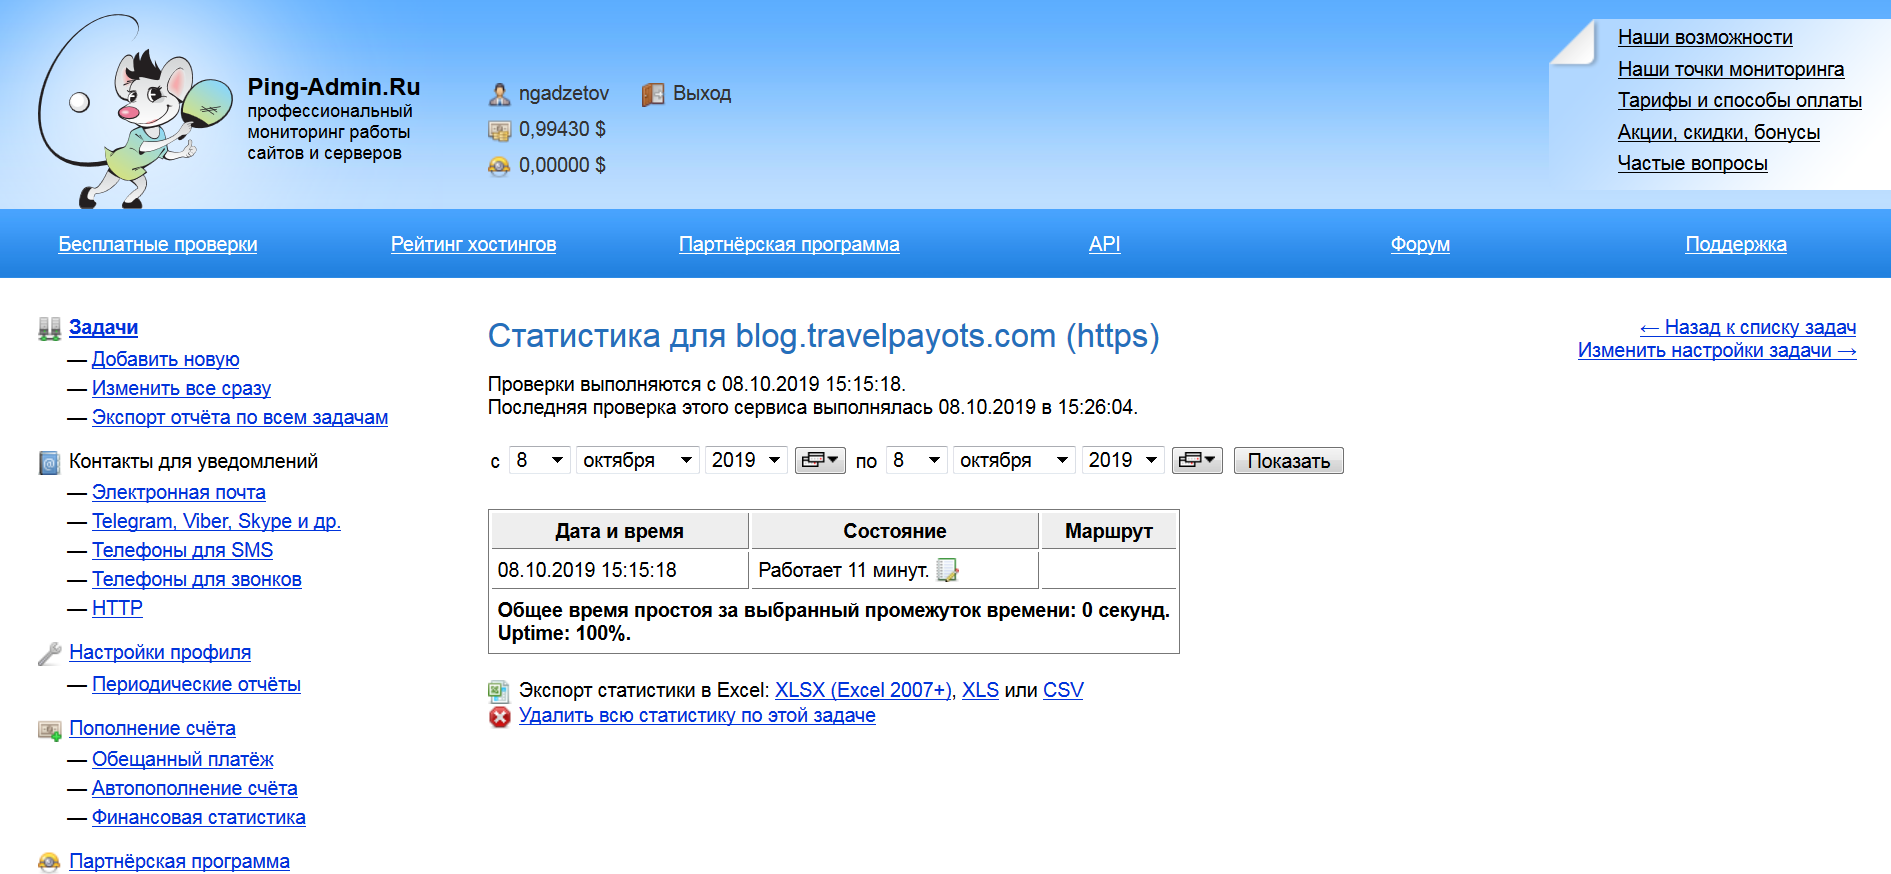Screen dimensions: 1891x874
Task: Open the end month dropdown showing октября
Action: [x=1014, y=460]
